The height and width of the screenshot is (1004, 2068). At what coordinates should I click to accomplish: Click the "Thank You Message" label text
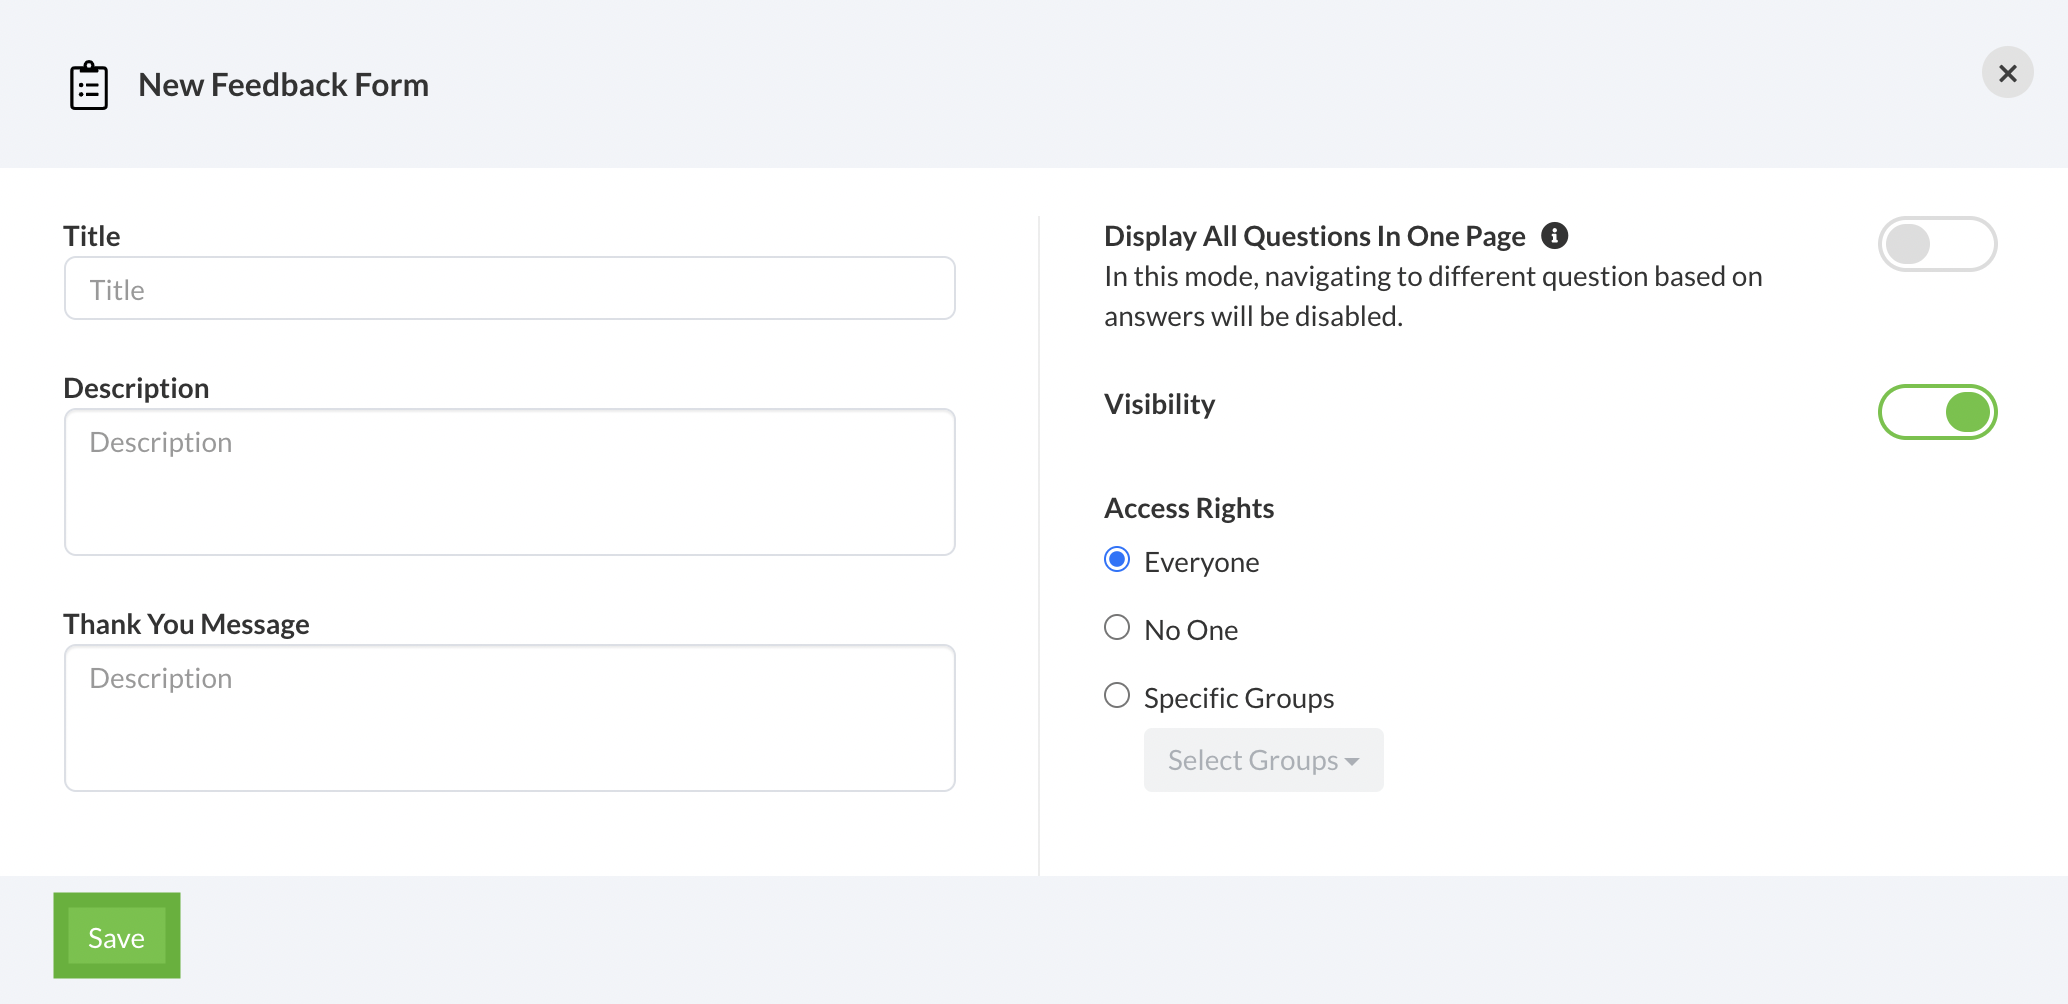pyautogui.click(x=186, y=624)
